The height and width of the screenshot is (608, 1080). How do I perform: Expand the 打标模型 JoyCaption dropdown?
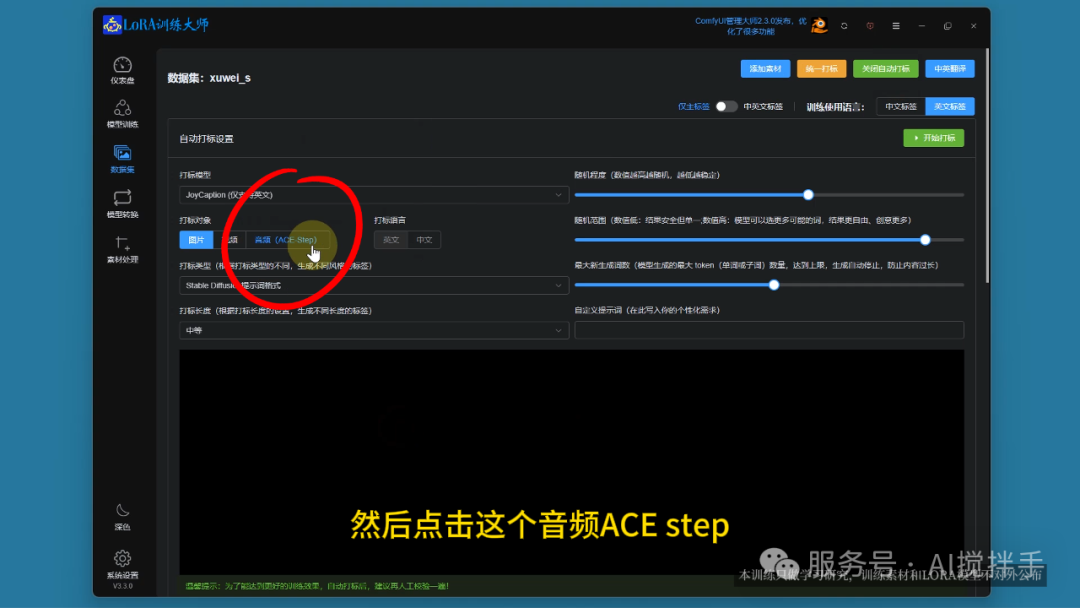(x=374, y=195)
